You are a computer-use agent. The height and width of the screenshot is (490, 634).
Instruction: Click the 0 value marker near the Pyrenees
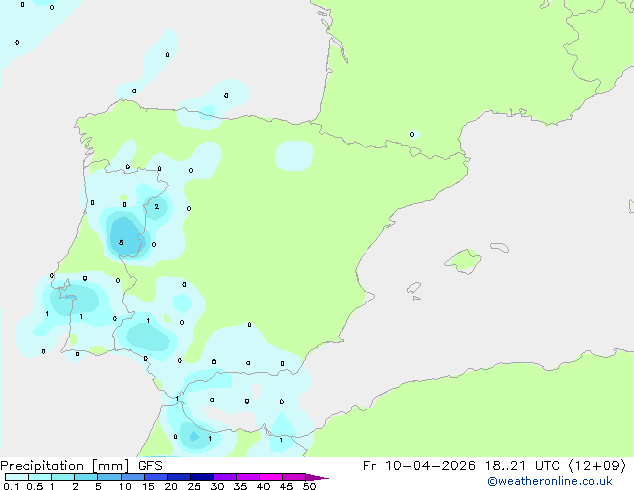pos(412,134)
